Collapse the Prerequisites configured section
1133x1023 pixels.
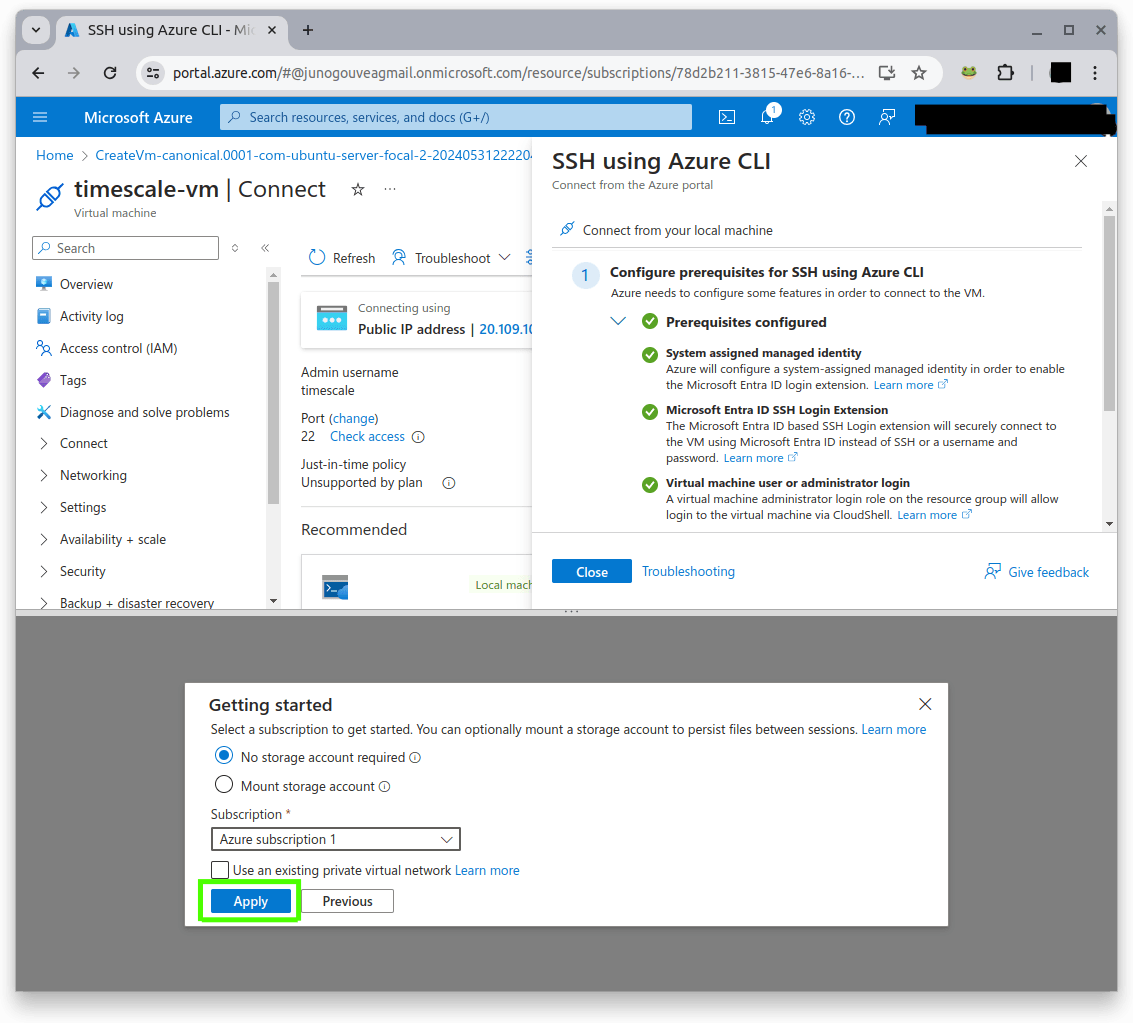click(x=618, y=322)
